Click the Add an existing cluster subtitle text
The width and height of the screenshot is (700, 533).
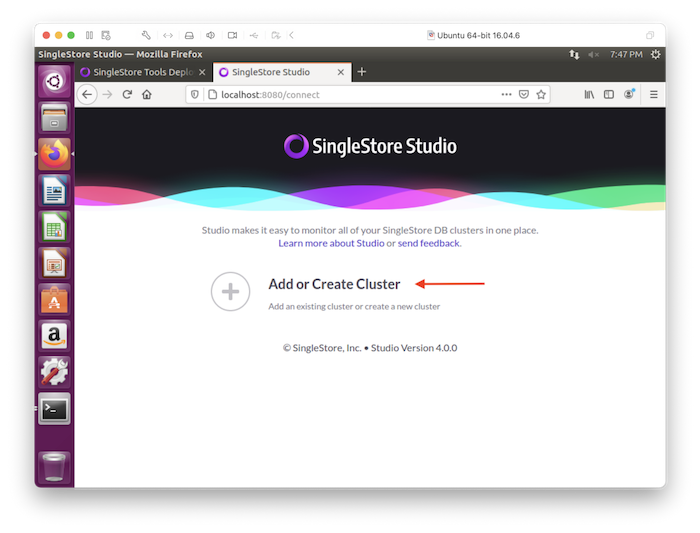tap(354, 307)
